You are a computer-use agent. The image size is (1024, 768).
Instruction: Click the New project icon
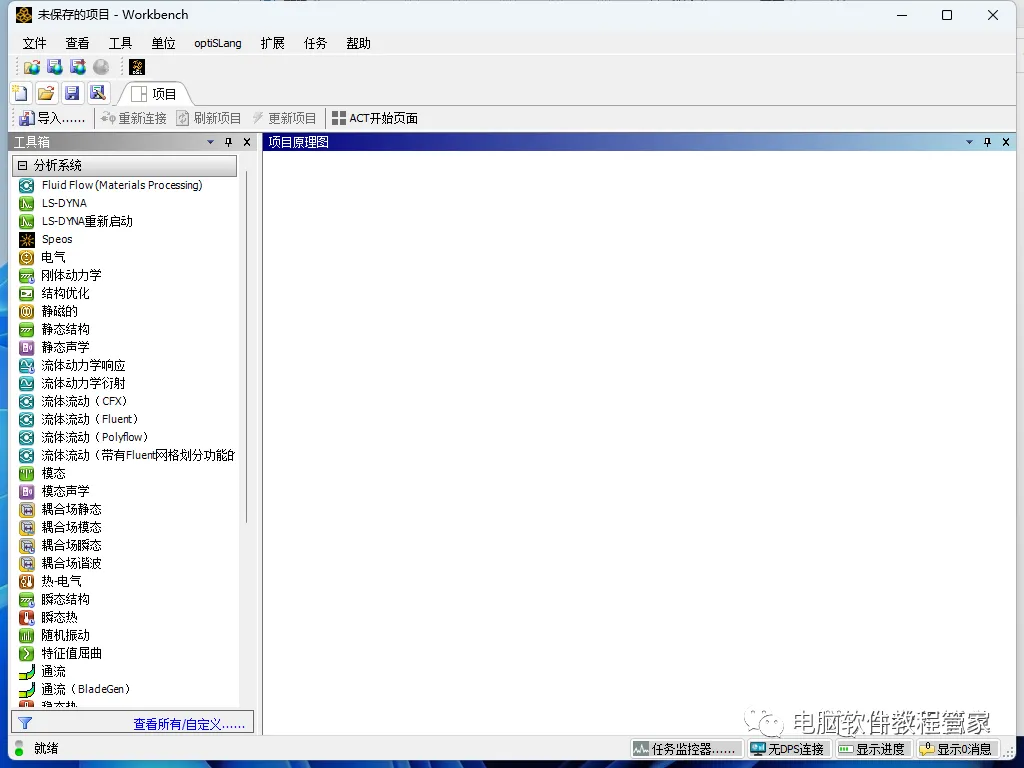(x=20, y=93)
